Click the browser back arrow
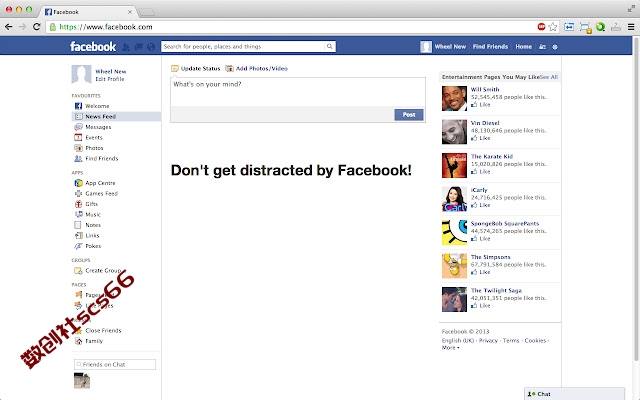 coord(9,27)
